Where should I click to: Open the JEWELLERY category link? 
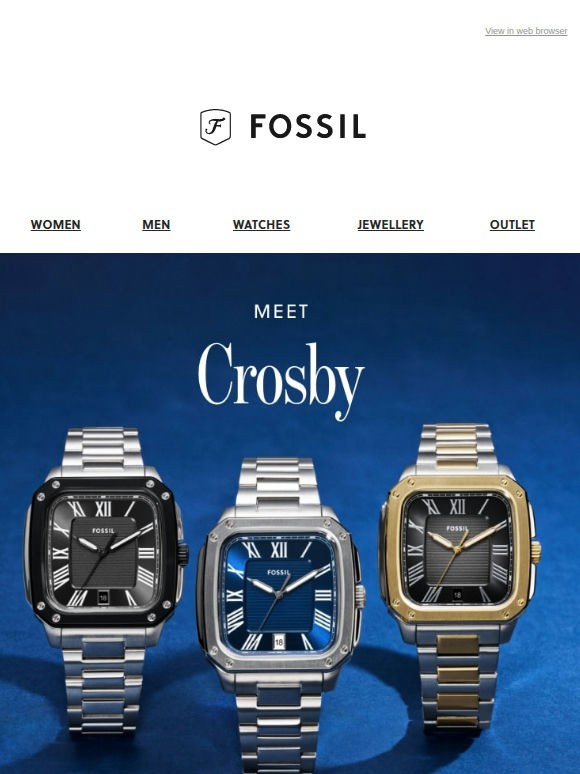[x=390, y=225]
